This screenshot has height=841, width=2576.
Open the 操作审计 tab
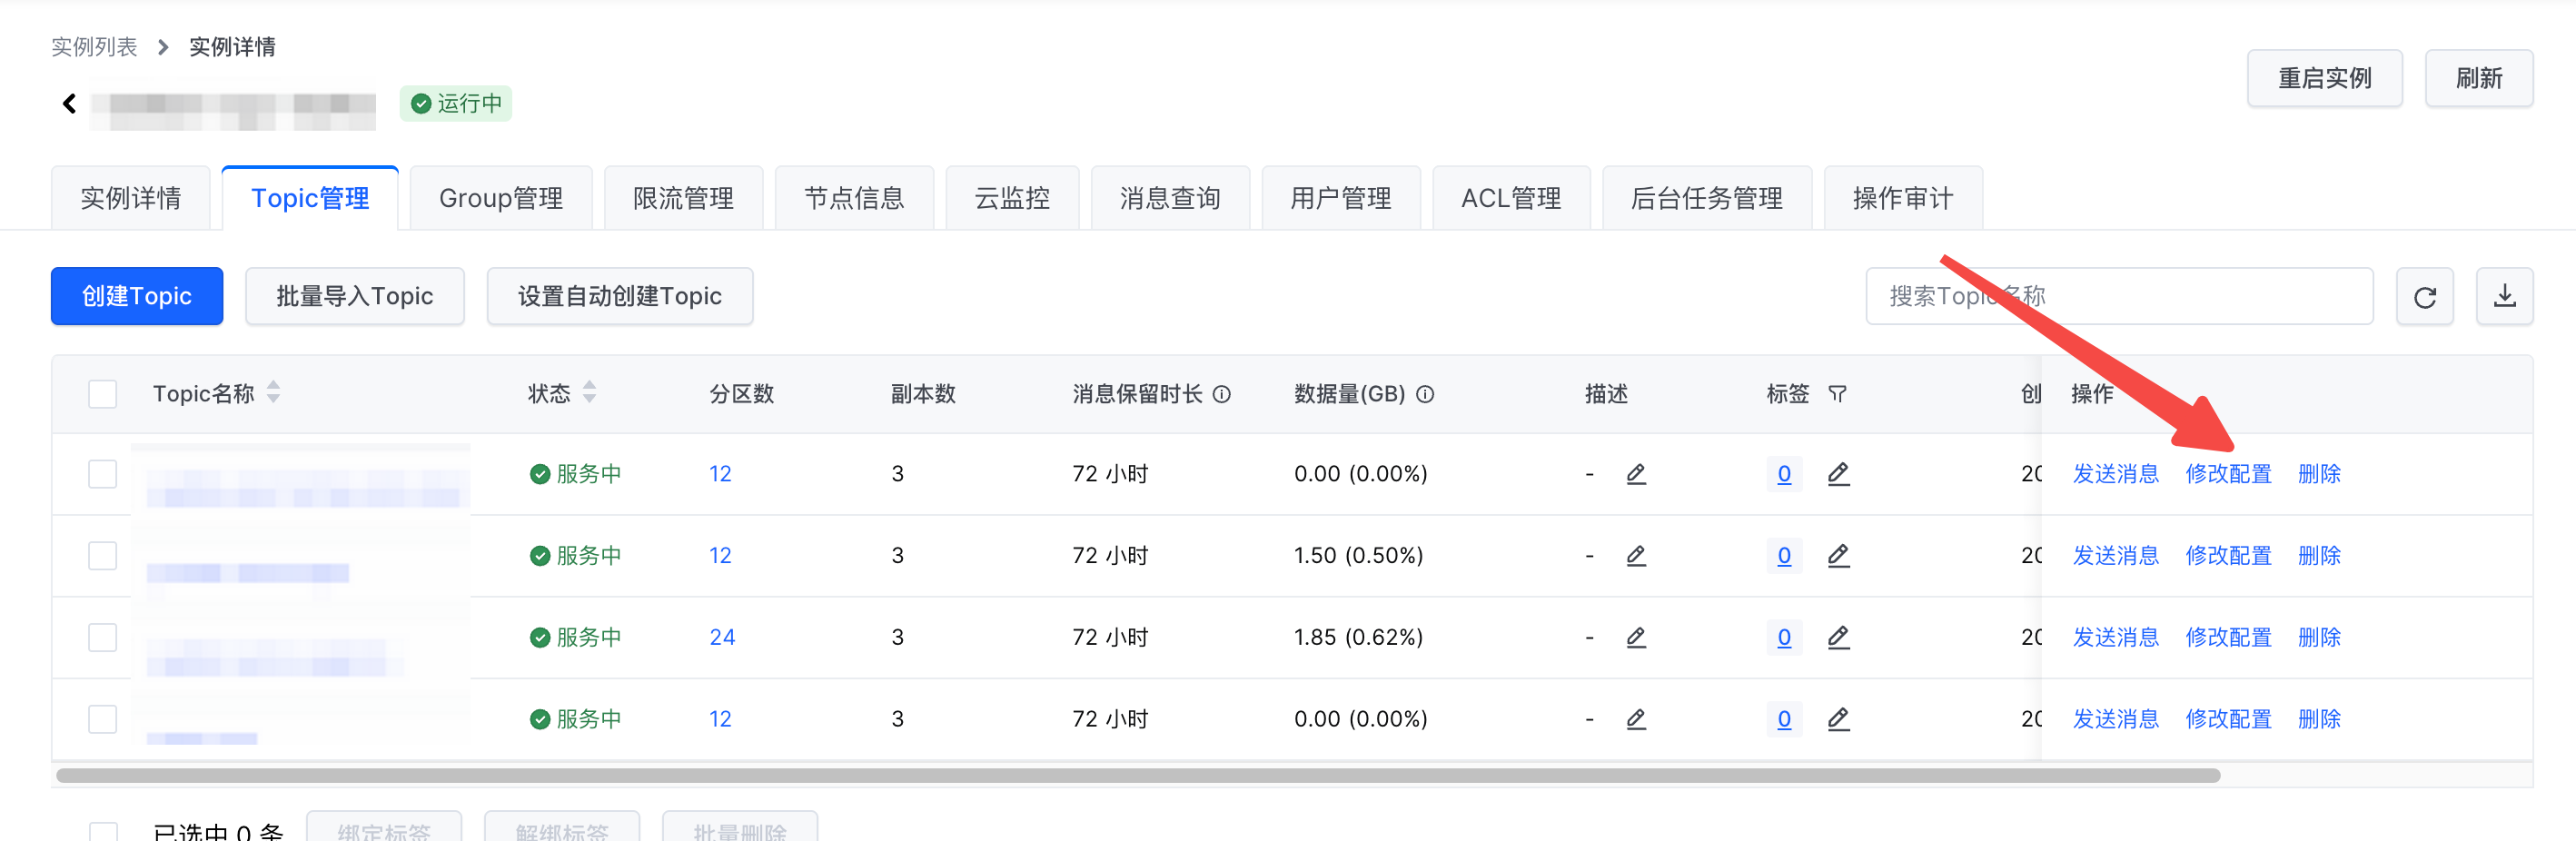(x=1903, y=198)
